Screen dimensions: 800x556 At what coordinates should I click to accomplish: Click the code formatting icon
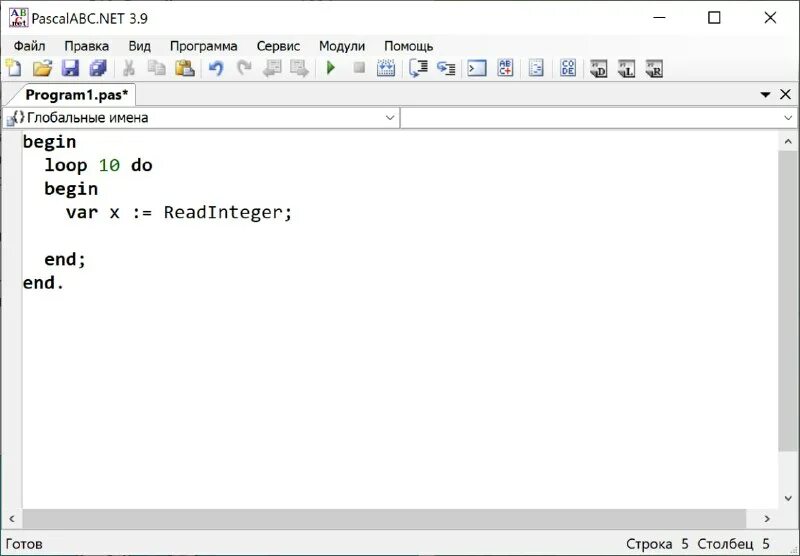pyautogui.click(x=536, y=68)
